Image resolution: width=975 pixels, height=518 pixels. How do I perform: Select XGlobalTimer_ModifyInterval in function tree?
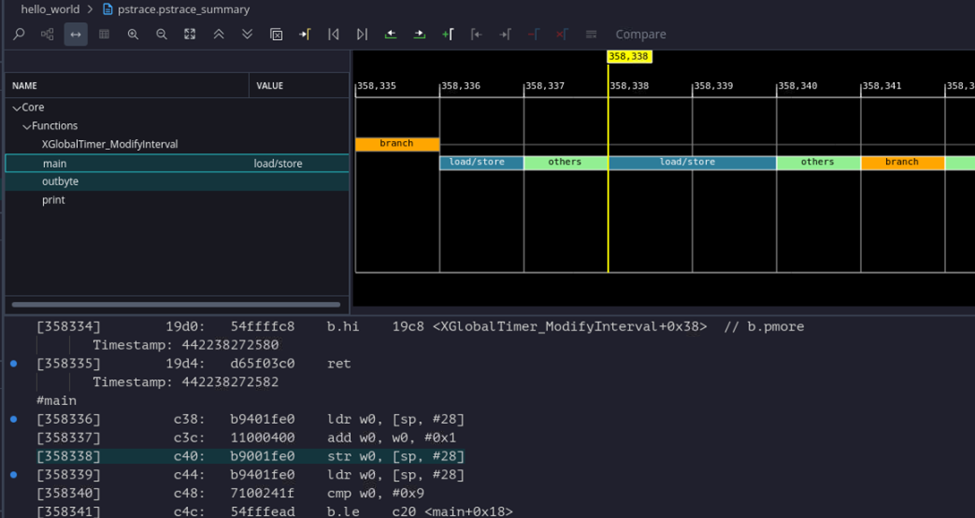point(110,144)
